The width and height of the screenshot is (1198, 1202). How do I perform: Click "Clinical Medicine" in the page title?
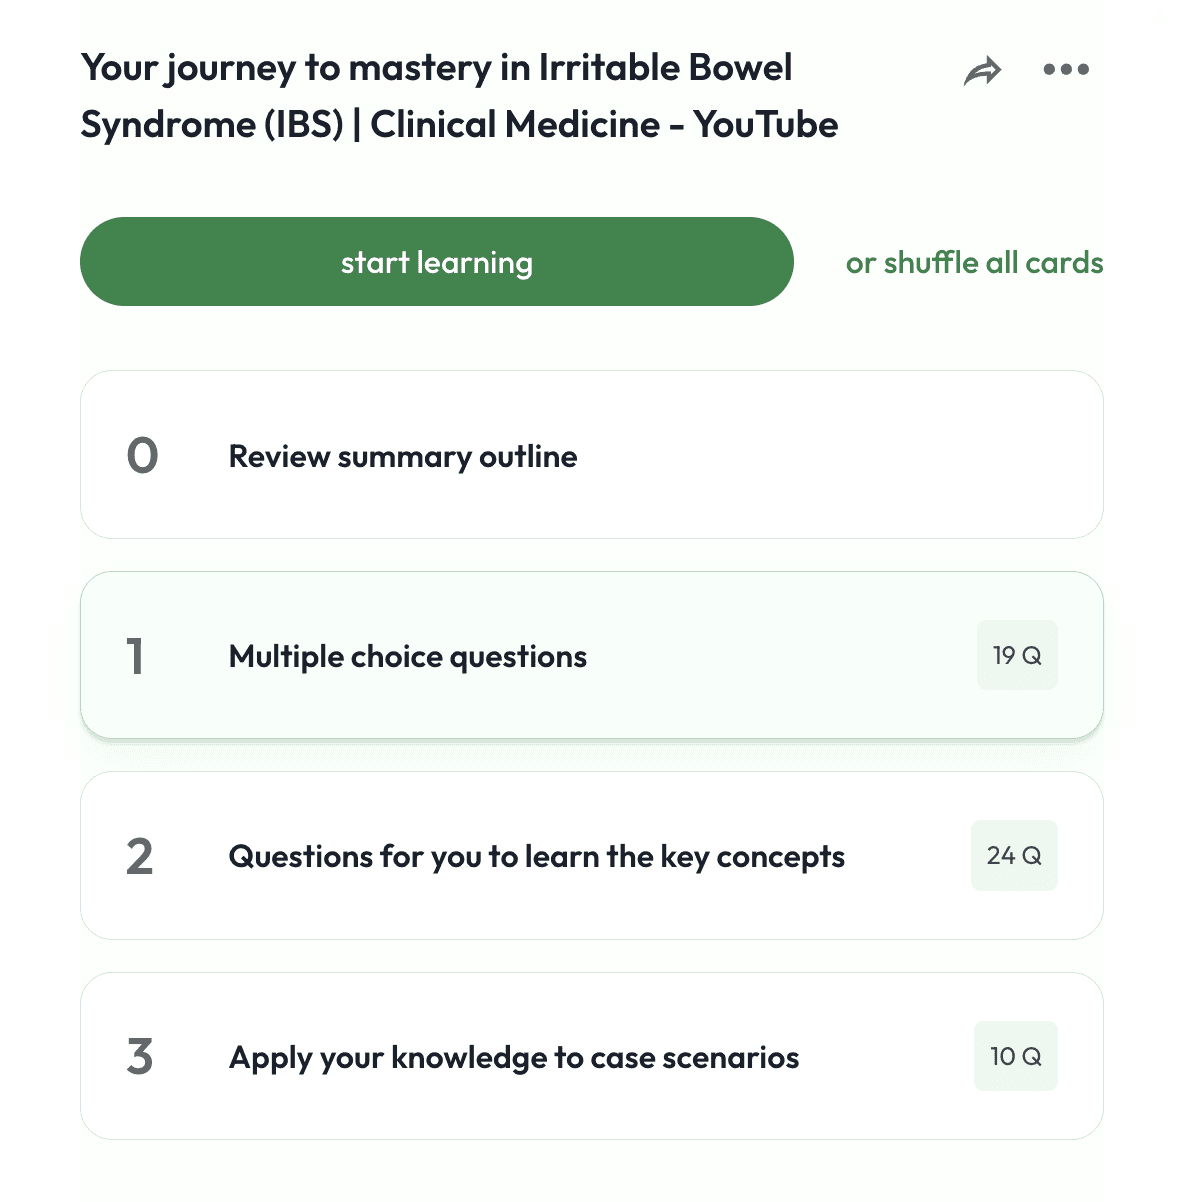515,125
